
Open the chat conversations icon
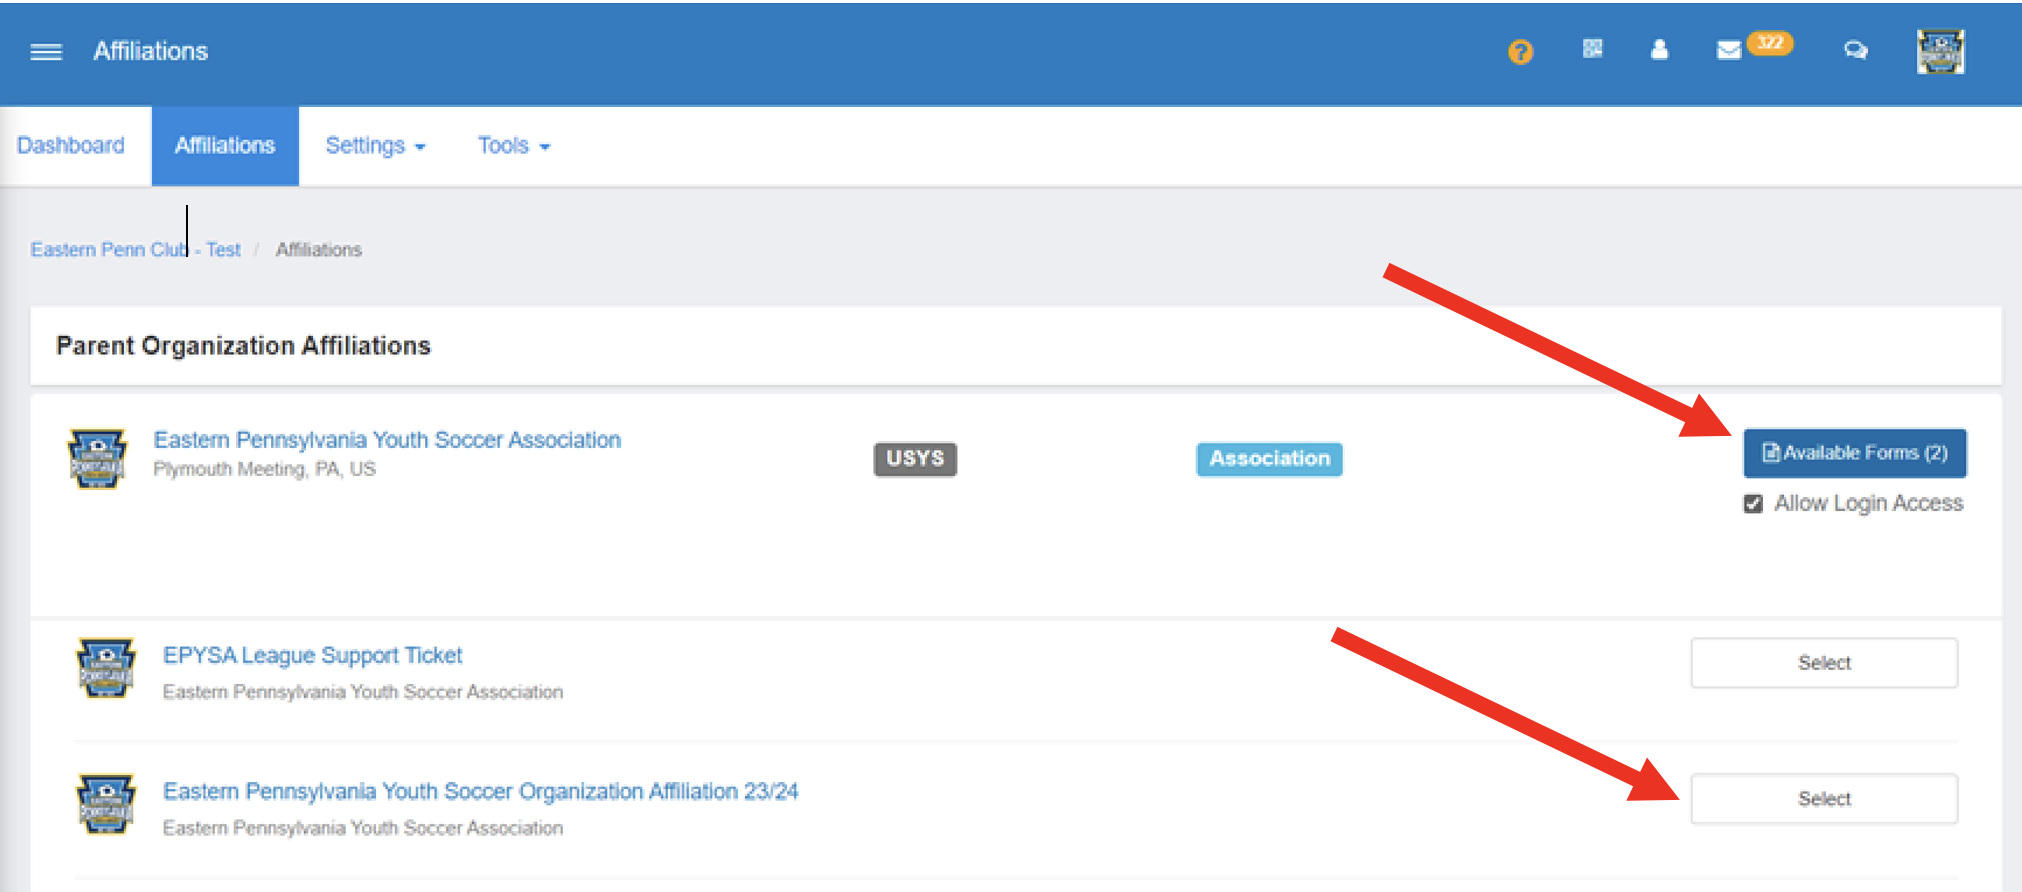click(1856, 50)
